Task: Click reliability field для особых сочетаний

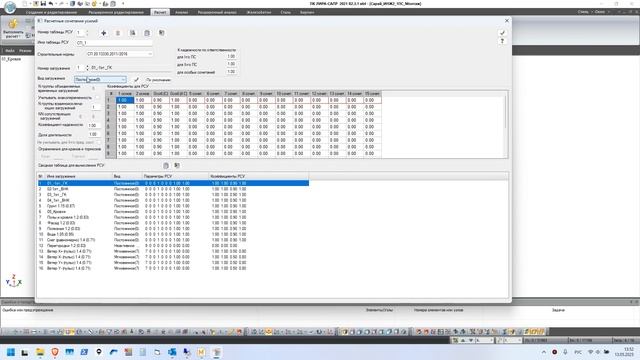Action: pyautogui.click(x=231, y=72)
